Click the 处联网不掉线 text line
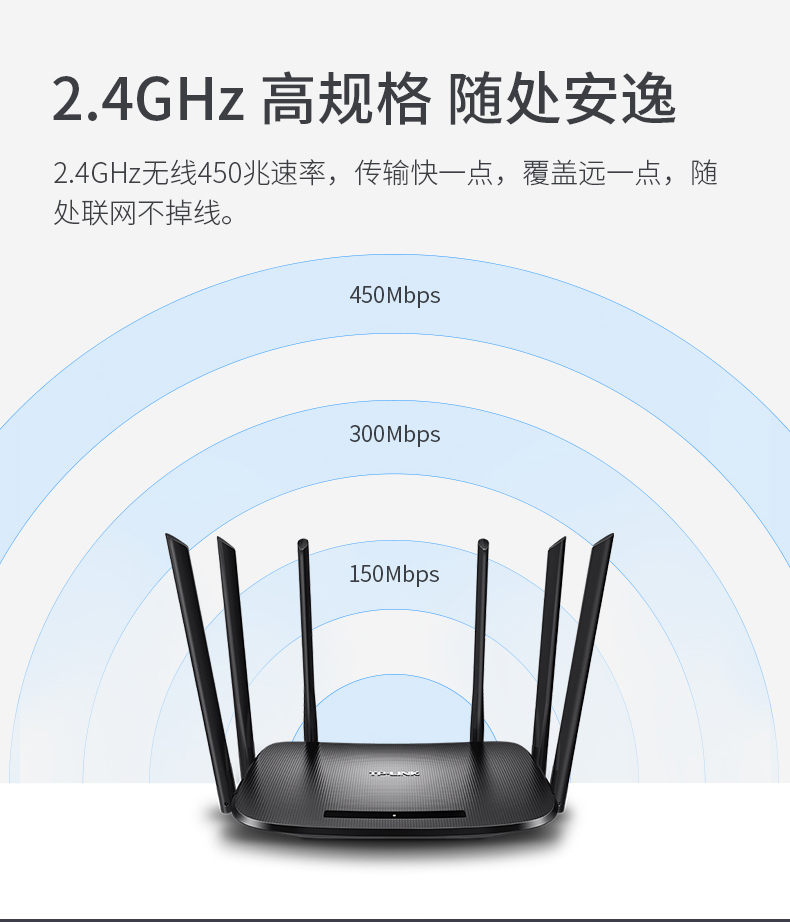 coord(145,212)
